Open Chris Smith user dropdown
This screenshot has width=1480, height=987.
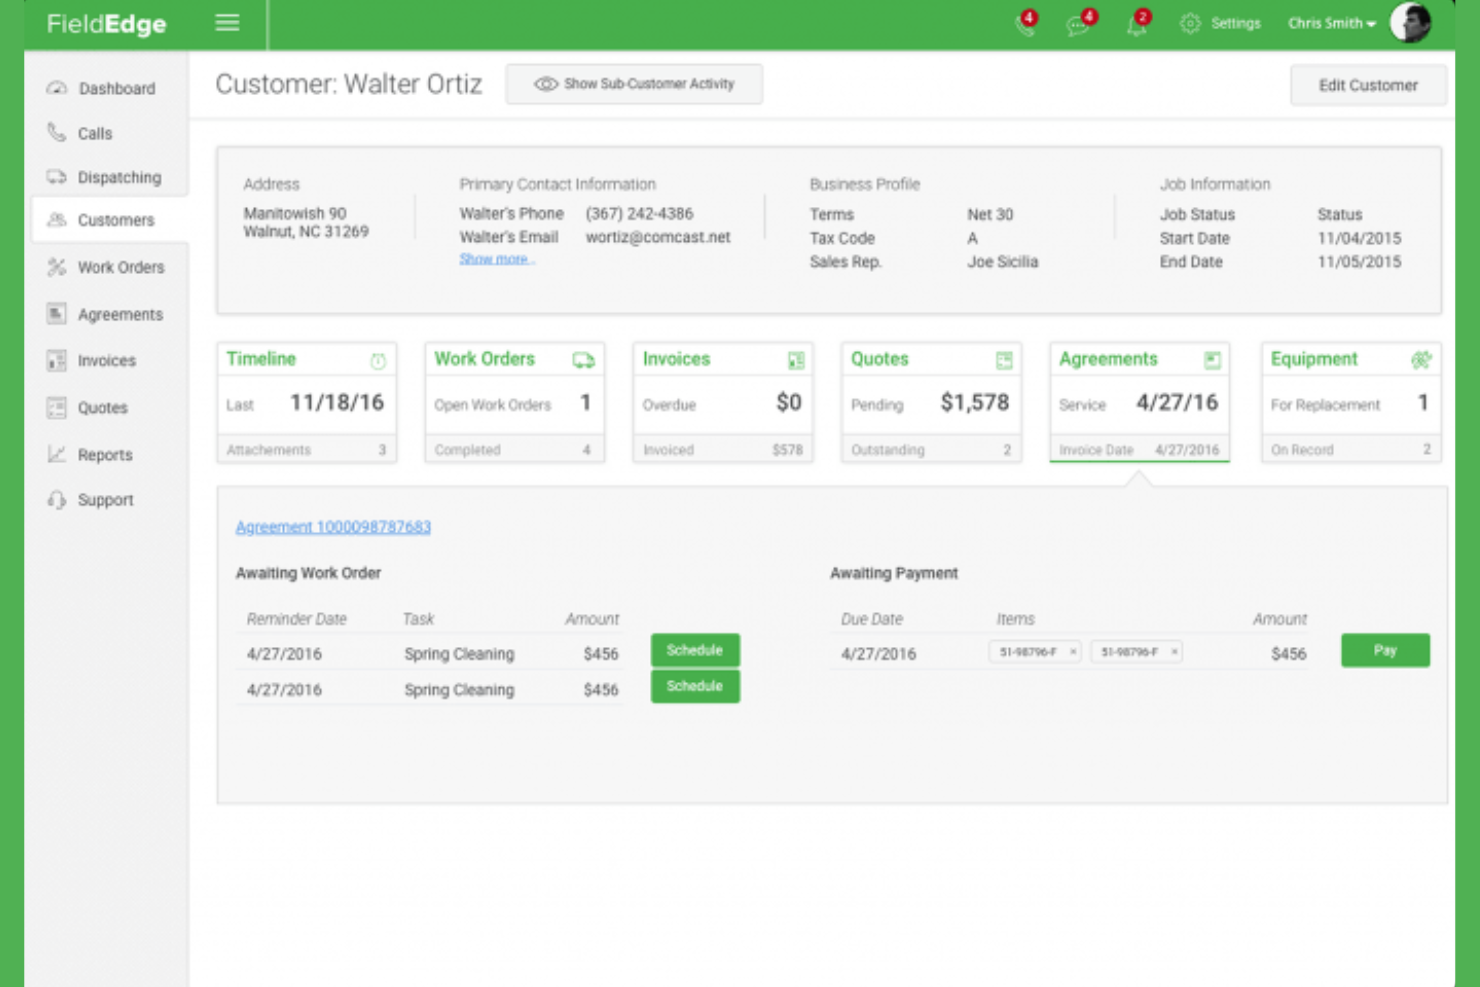coord(1331,23)
